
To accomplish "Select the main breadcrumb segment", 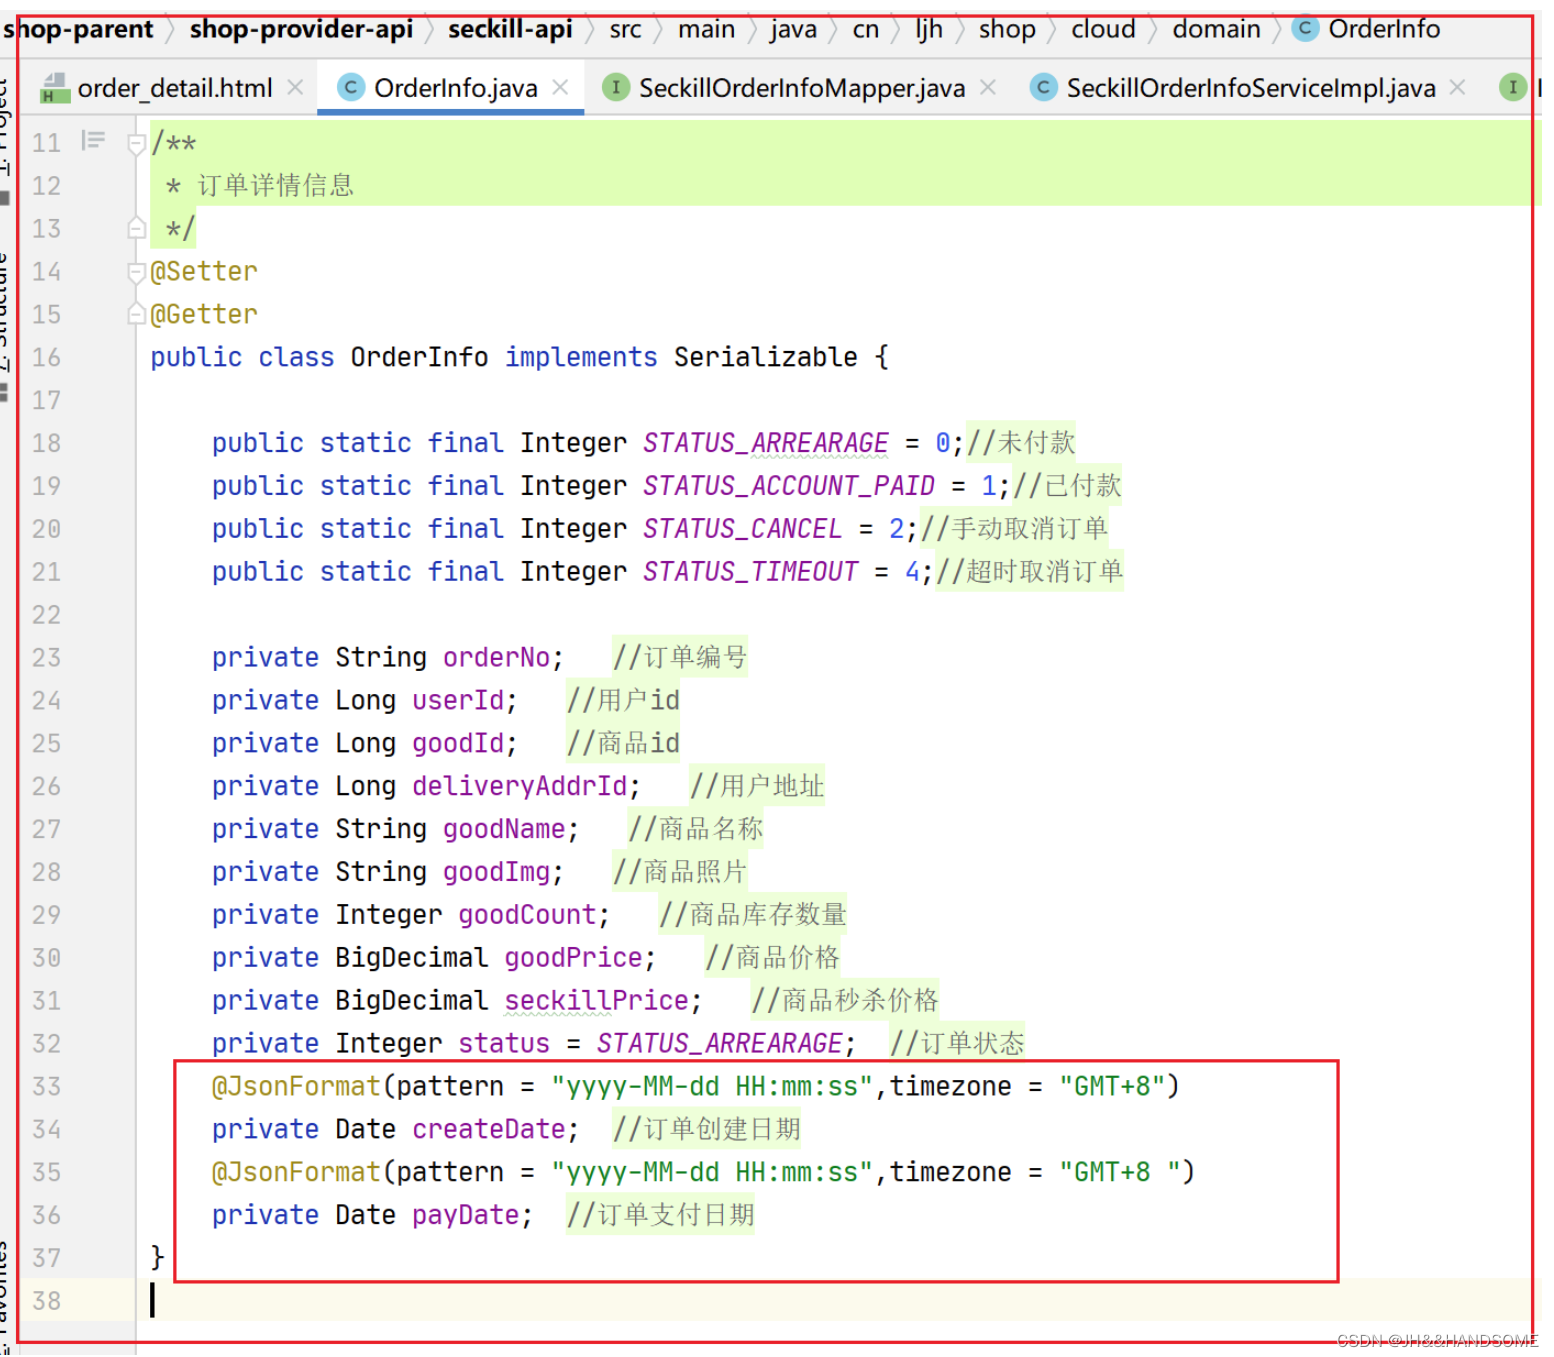I will click(706, 30).
